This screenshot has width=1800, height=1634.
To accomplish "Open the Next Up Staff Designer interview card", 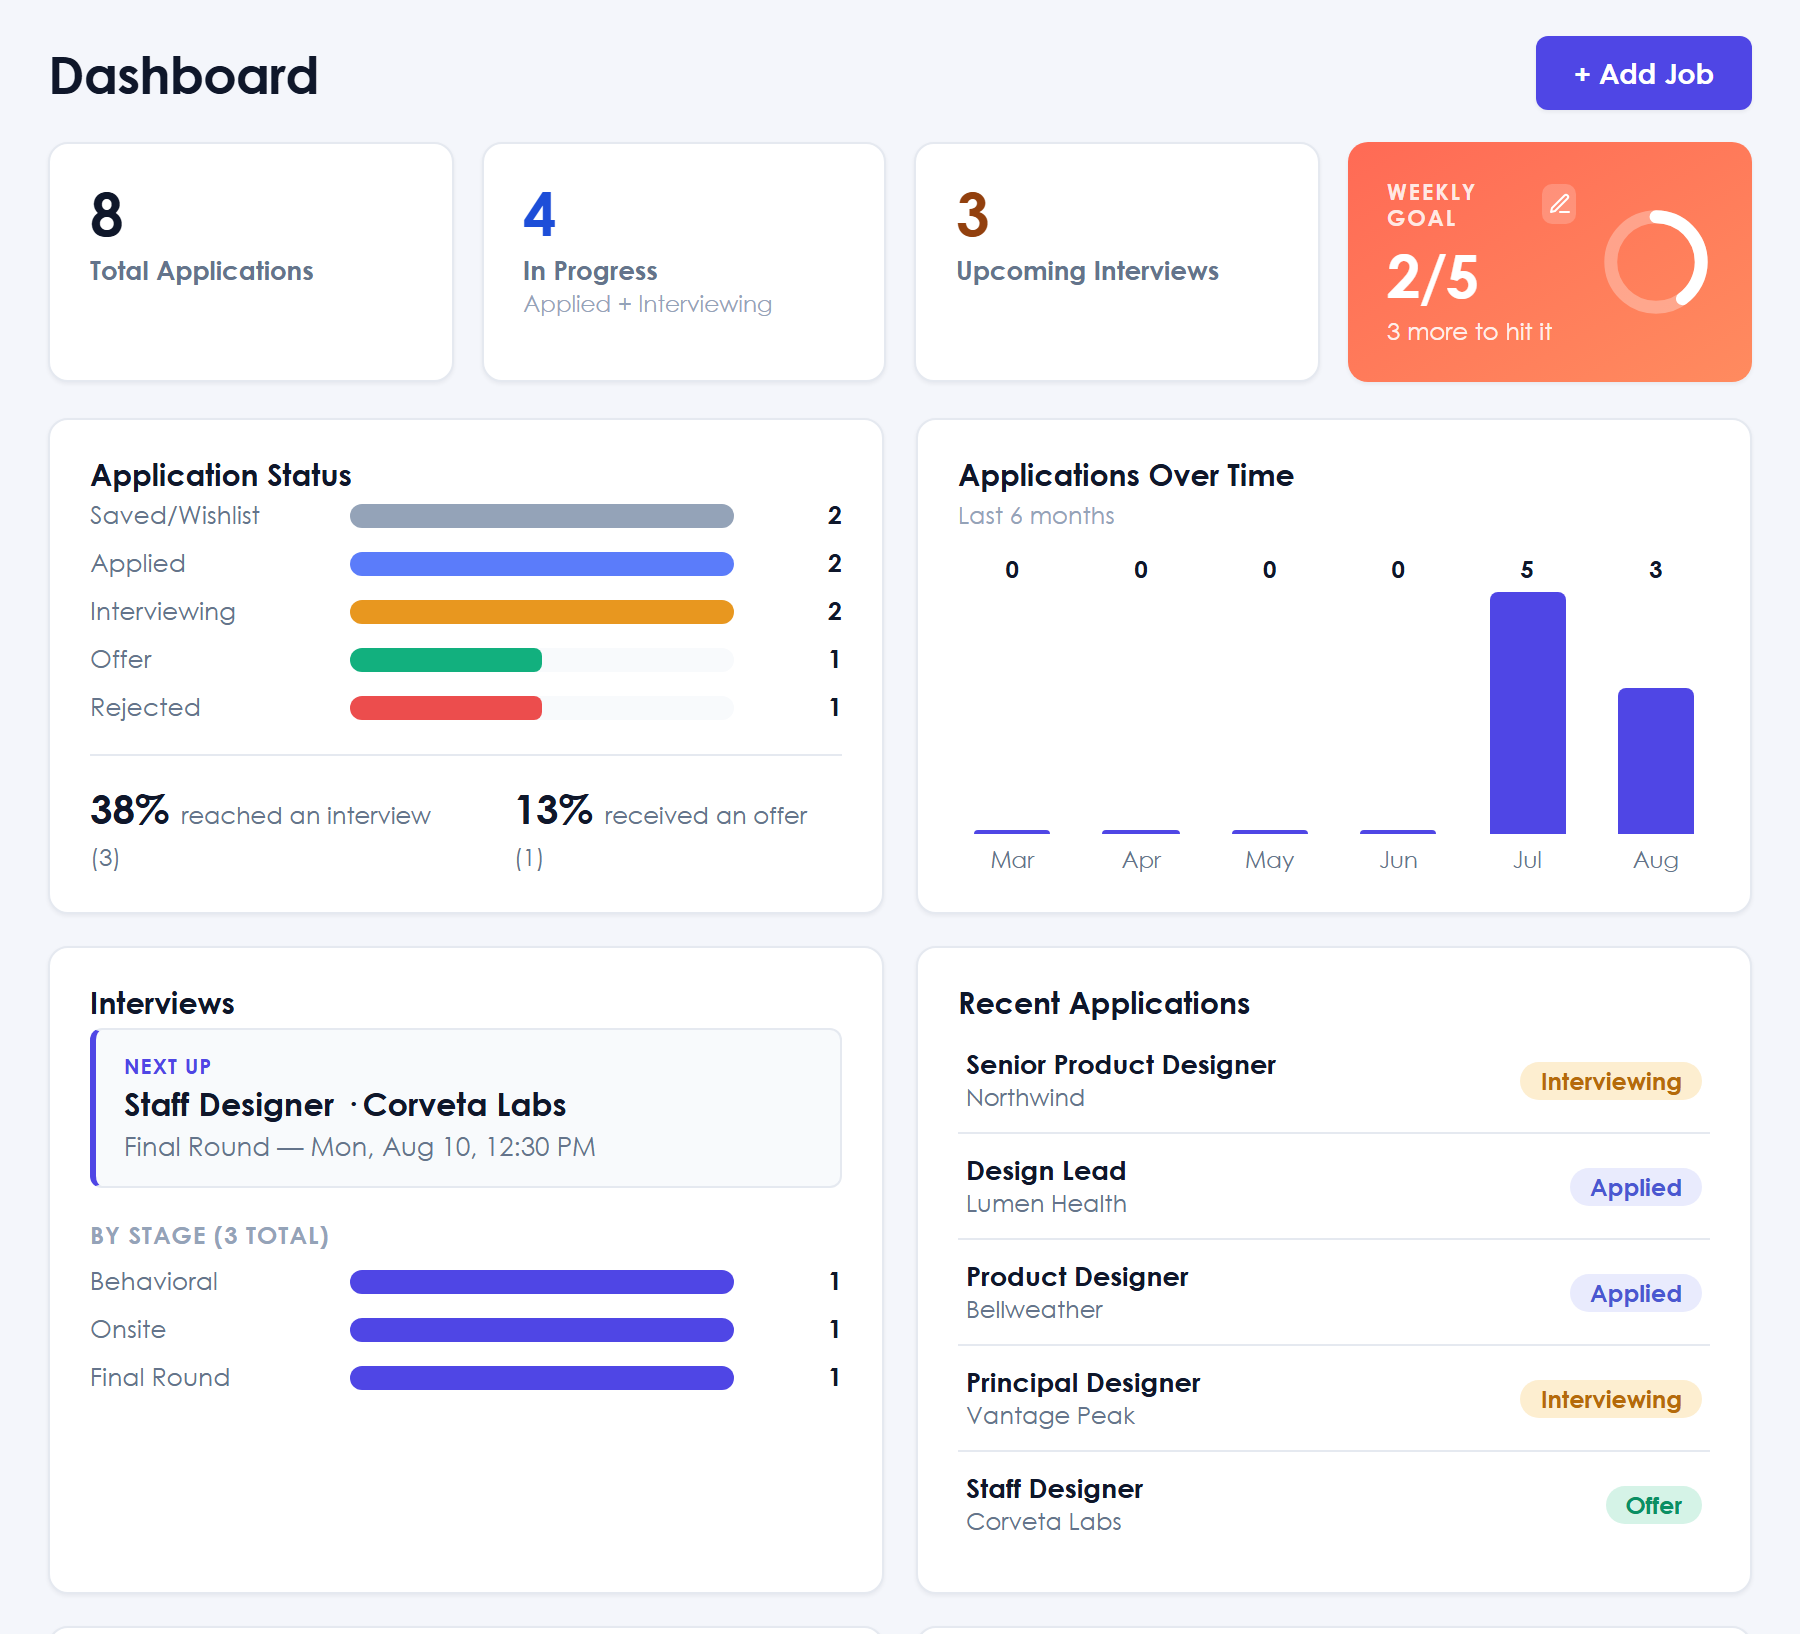I will pos(466,1108).
